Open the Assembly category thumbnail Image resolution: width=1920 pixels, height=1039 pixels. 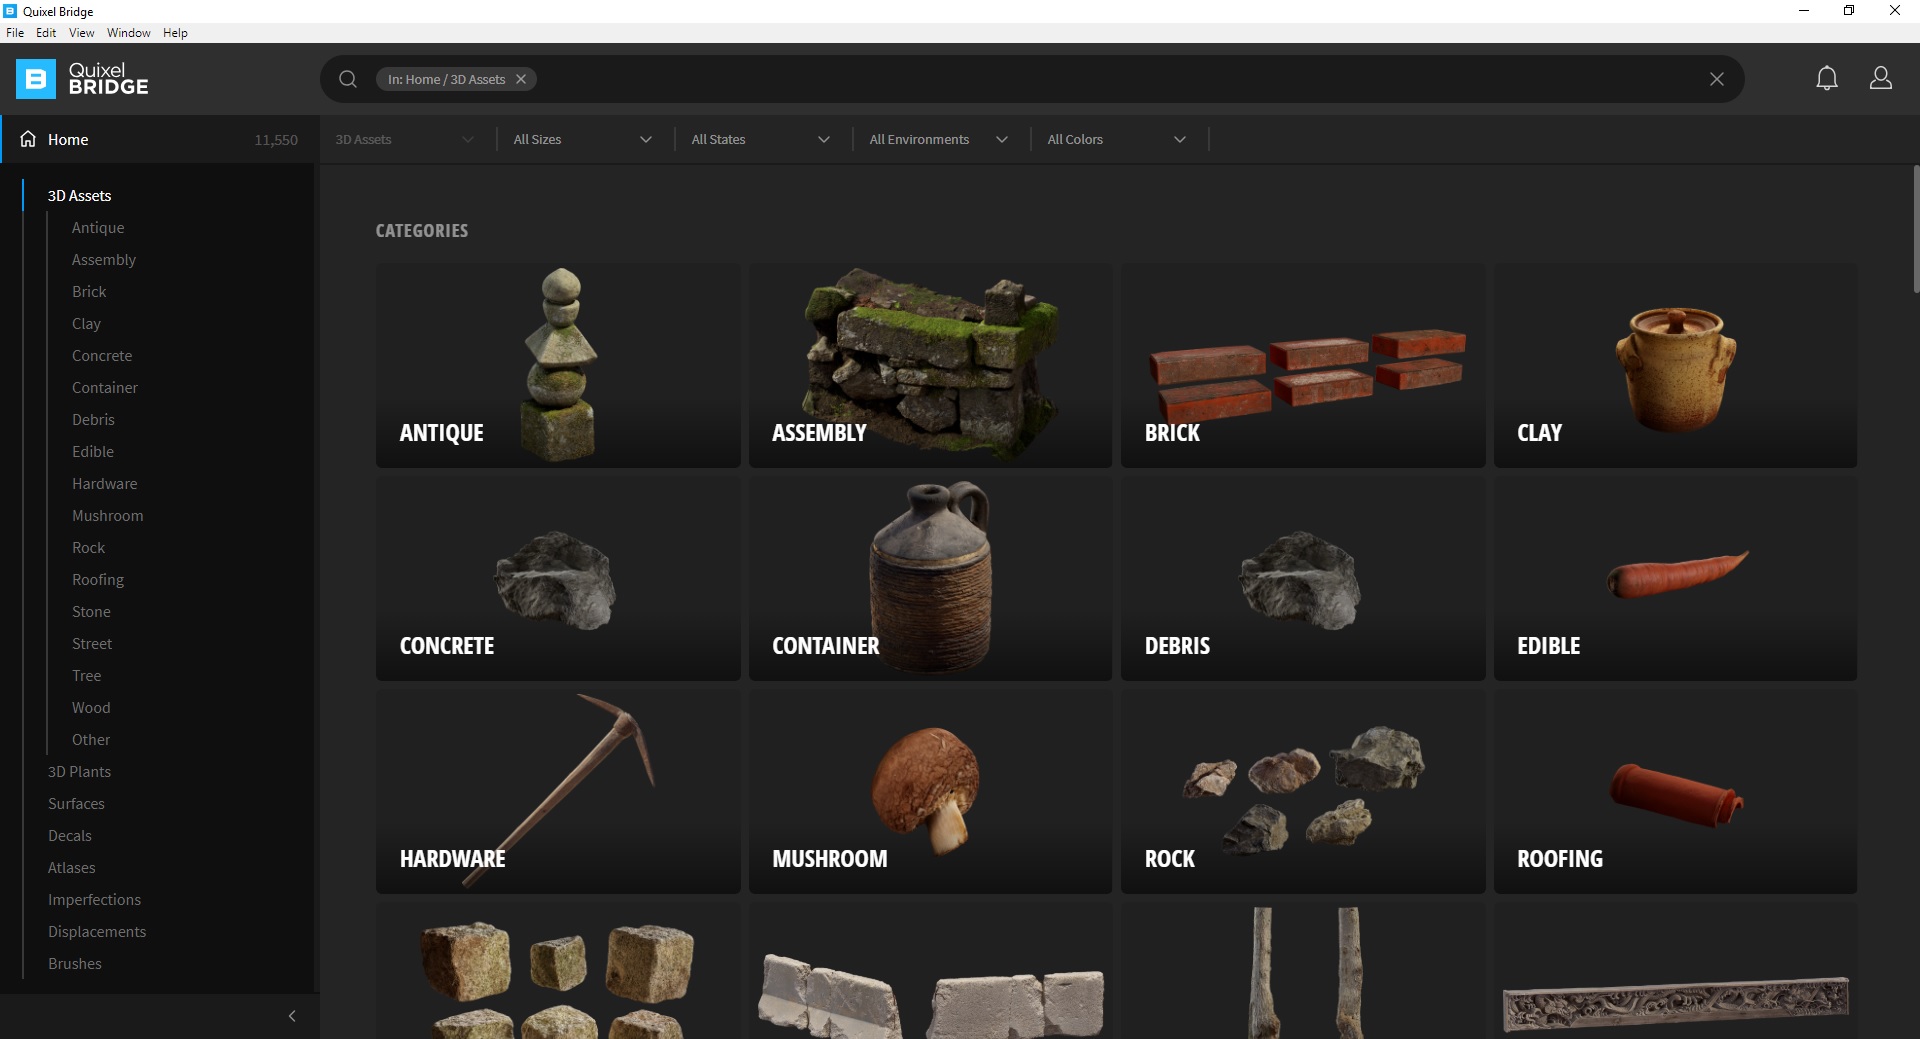point(930,365)
